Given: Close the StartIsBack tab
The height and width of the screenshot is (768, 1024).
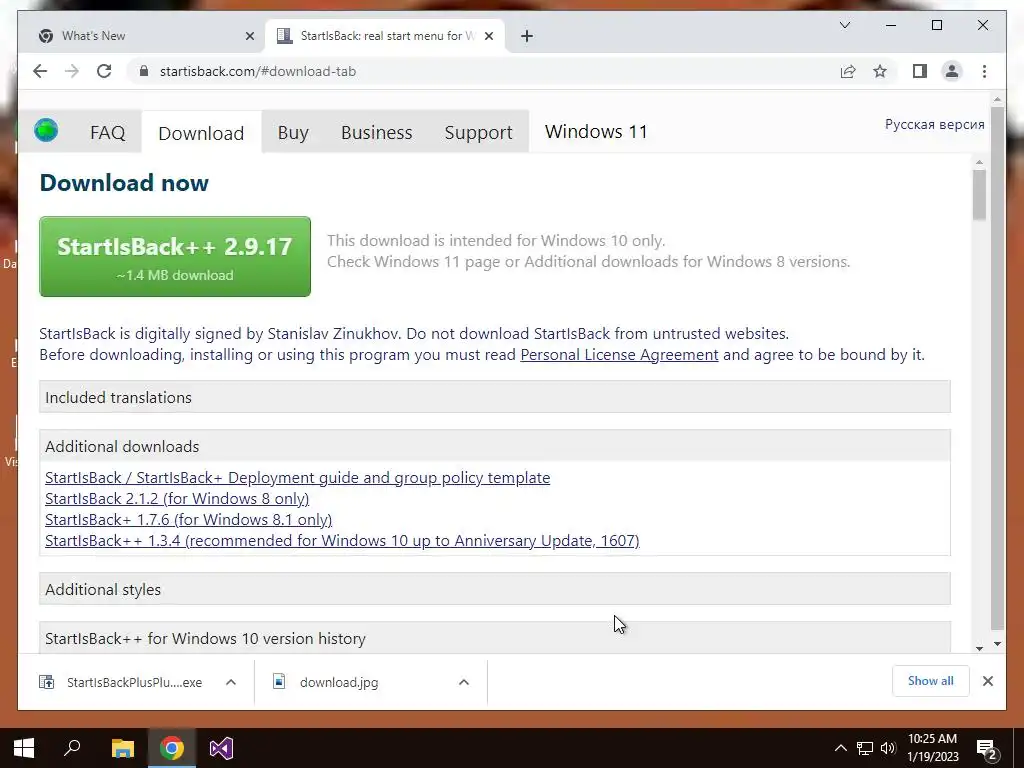Looking at the screenshot, I should (x=488, y=36).
